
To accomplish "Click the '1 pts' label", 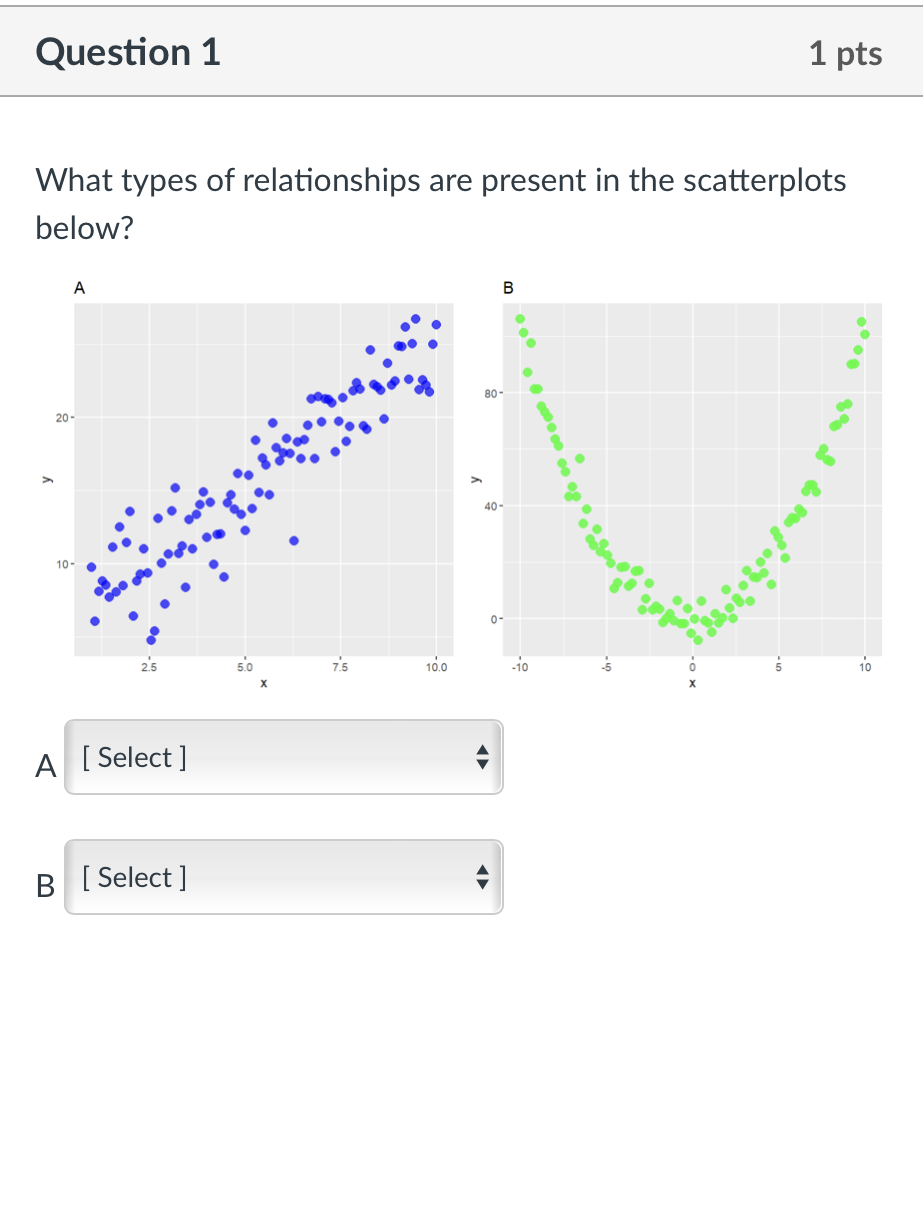I will click(845, 54).
